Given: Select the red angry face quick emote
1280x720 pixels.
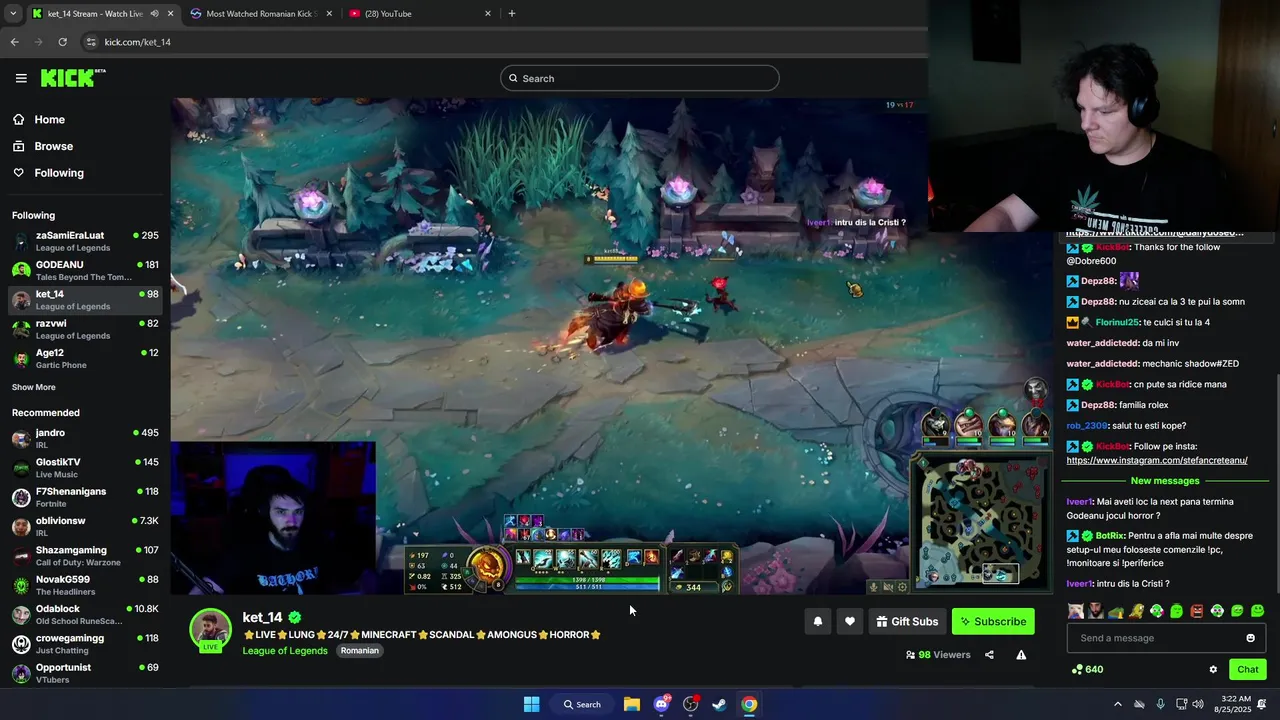Looking at the screenshot, I should tap(1197, 611).
